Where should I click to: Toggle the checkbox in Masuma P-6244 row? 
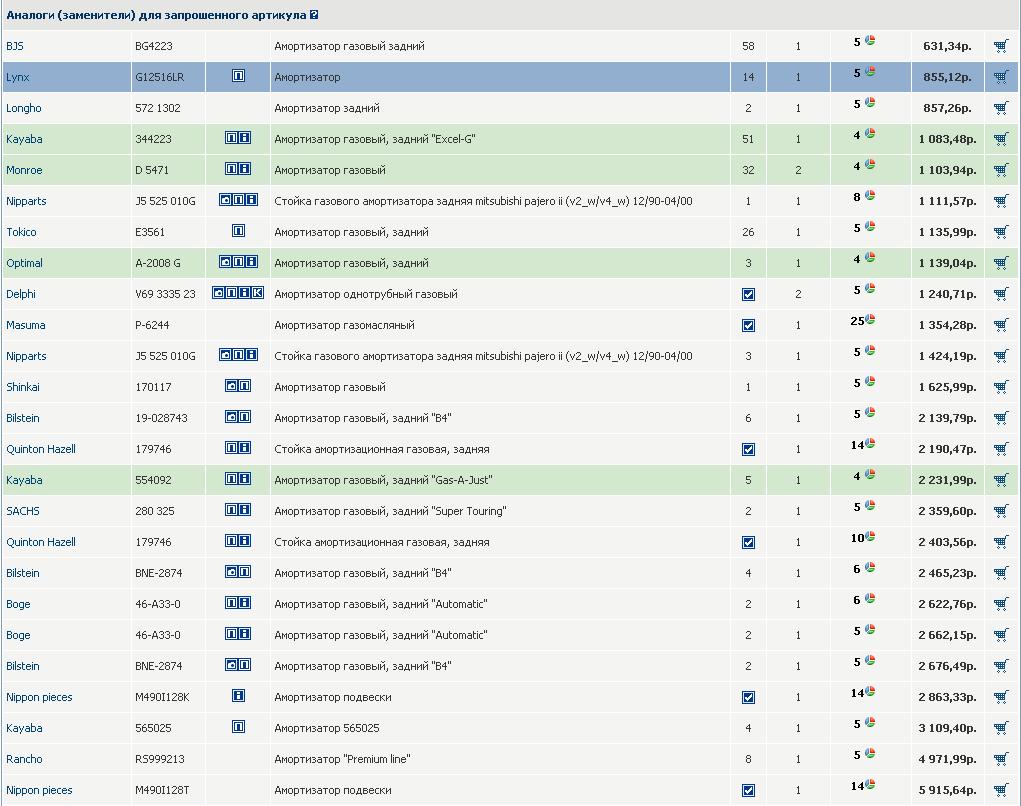[x=748, y=326]
